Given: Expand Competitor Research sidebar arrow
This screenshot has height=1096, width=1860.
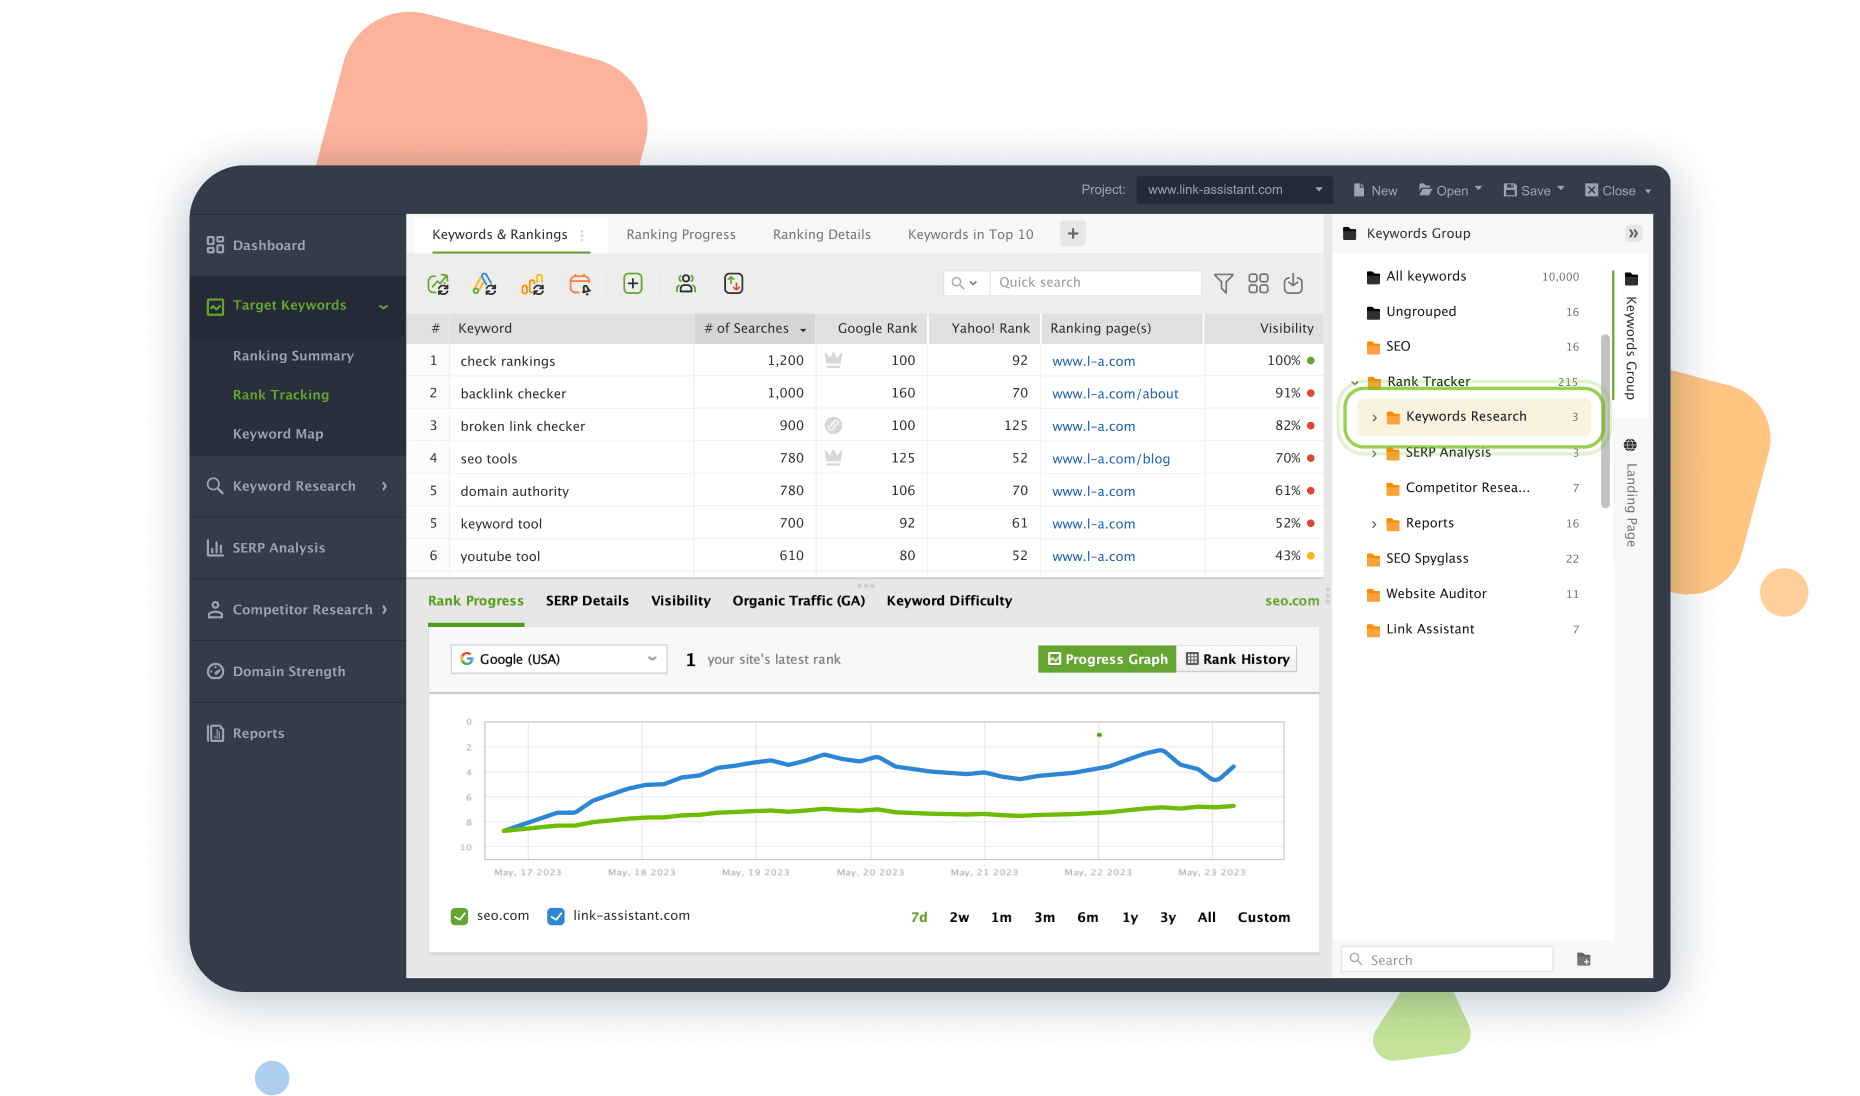Looking at the screenshot, I should tap(385, 610).
